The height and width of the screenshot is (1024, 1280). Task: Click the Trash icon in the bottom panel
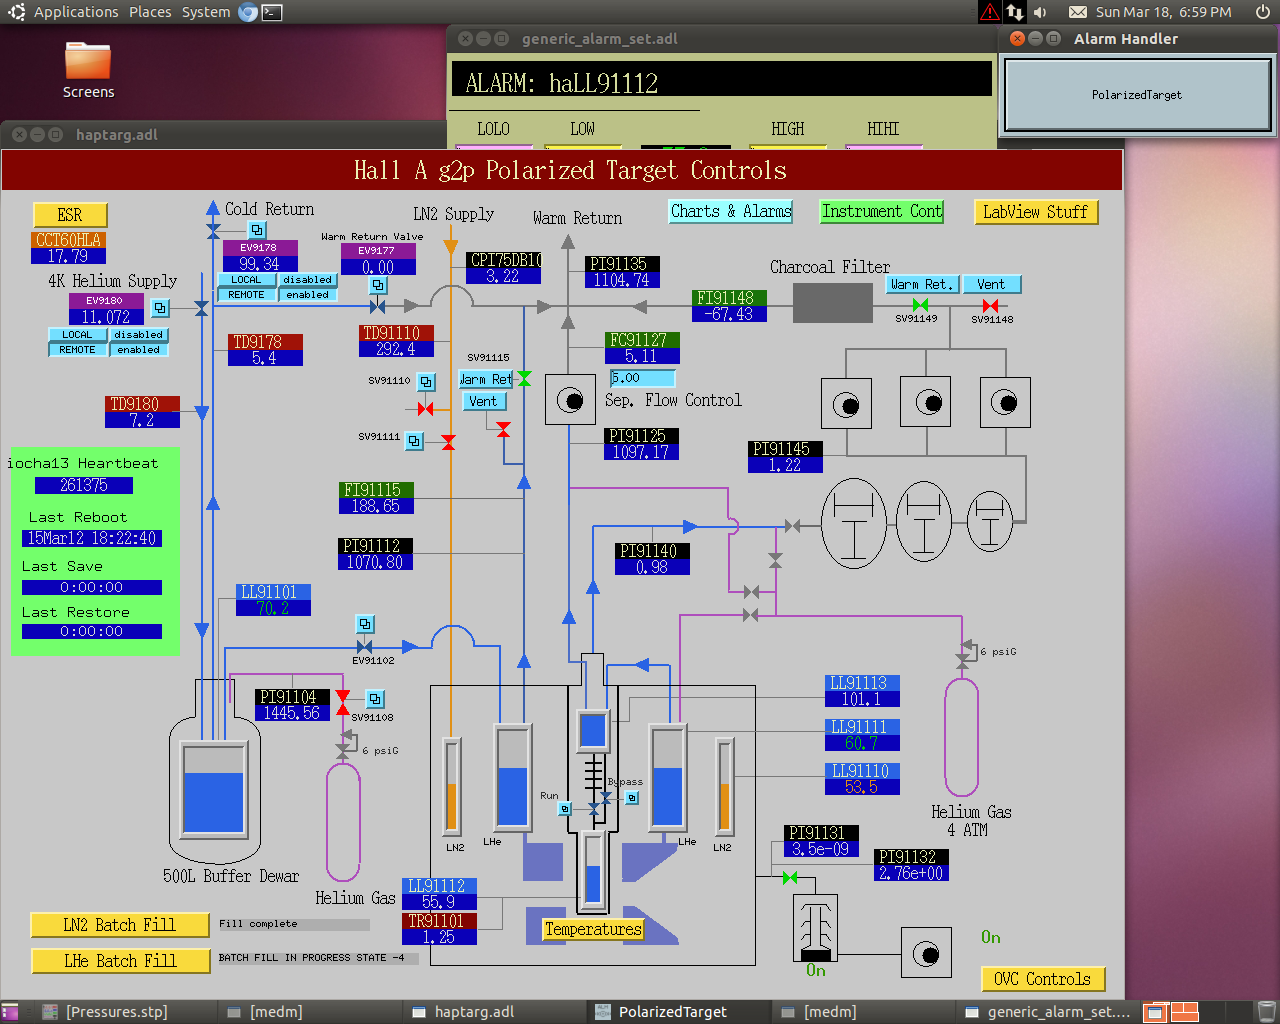click(x=1266, y=1012)
